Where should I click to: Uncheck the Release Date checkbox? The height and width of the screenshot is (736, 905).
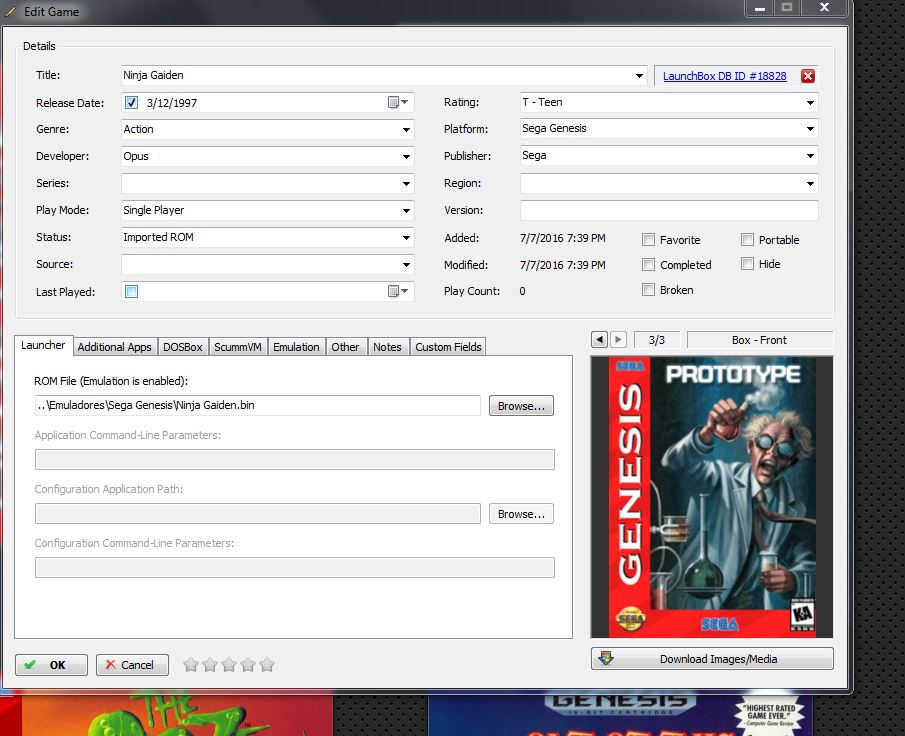(x=132, y=103)
